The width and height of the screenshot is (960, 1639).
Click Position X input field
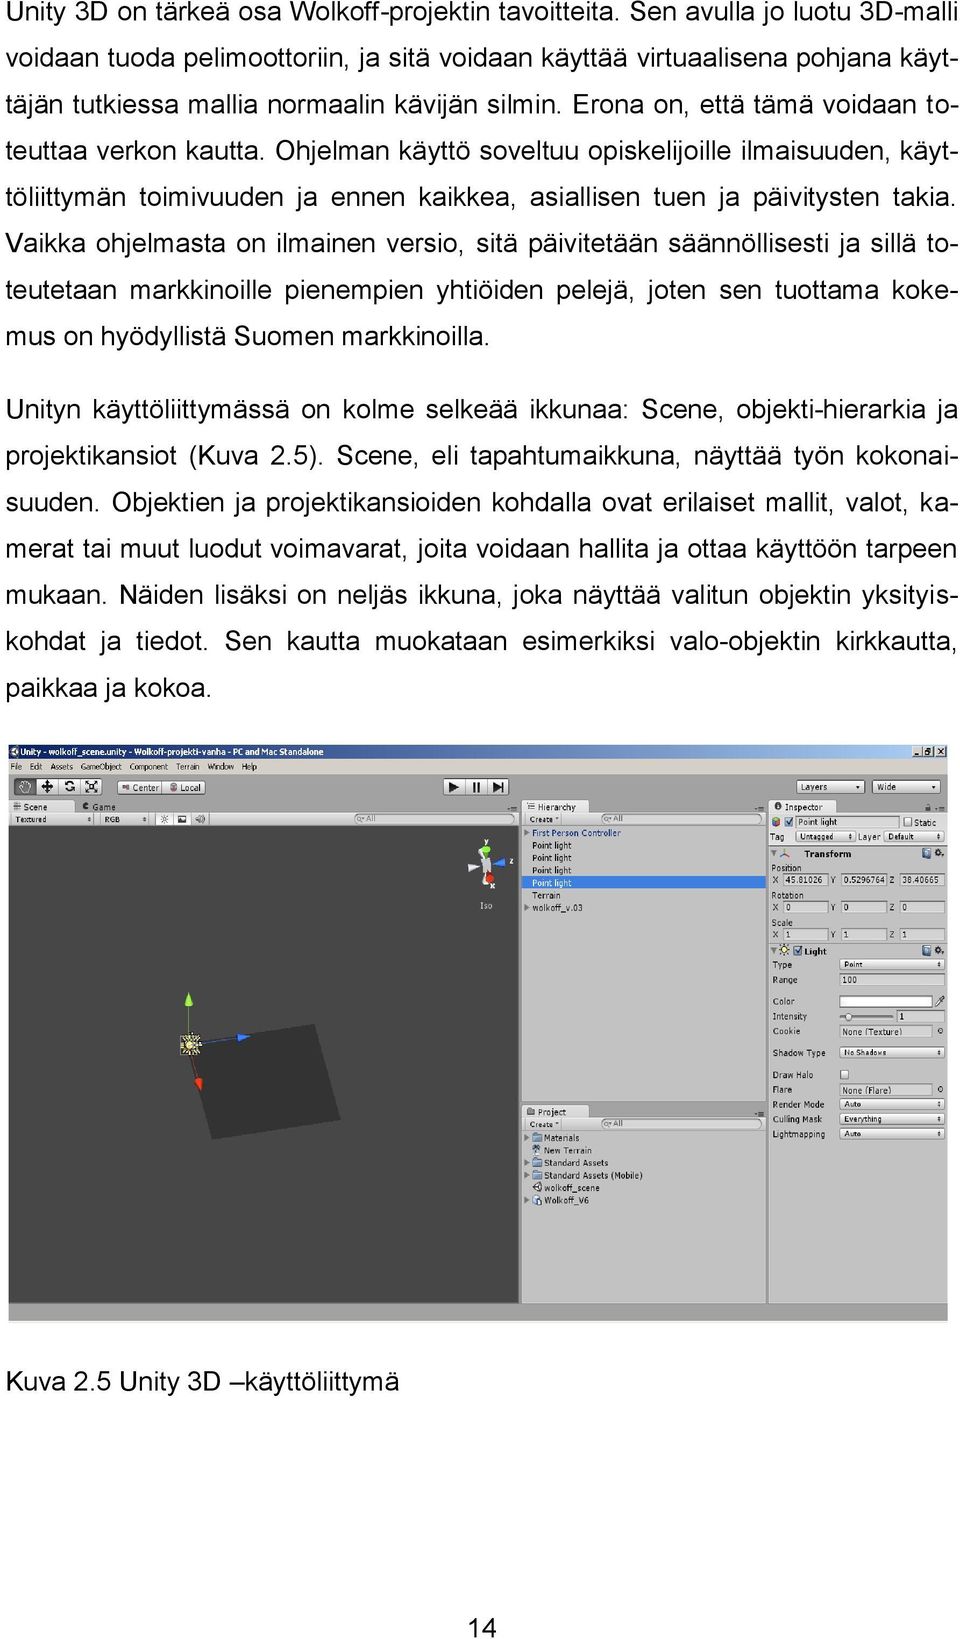click(804, 880)
